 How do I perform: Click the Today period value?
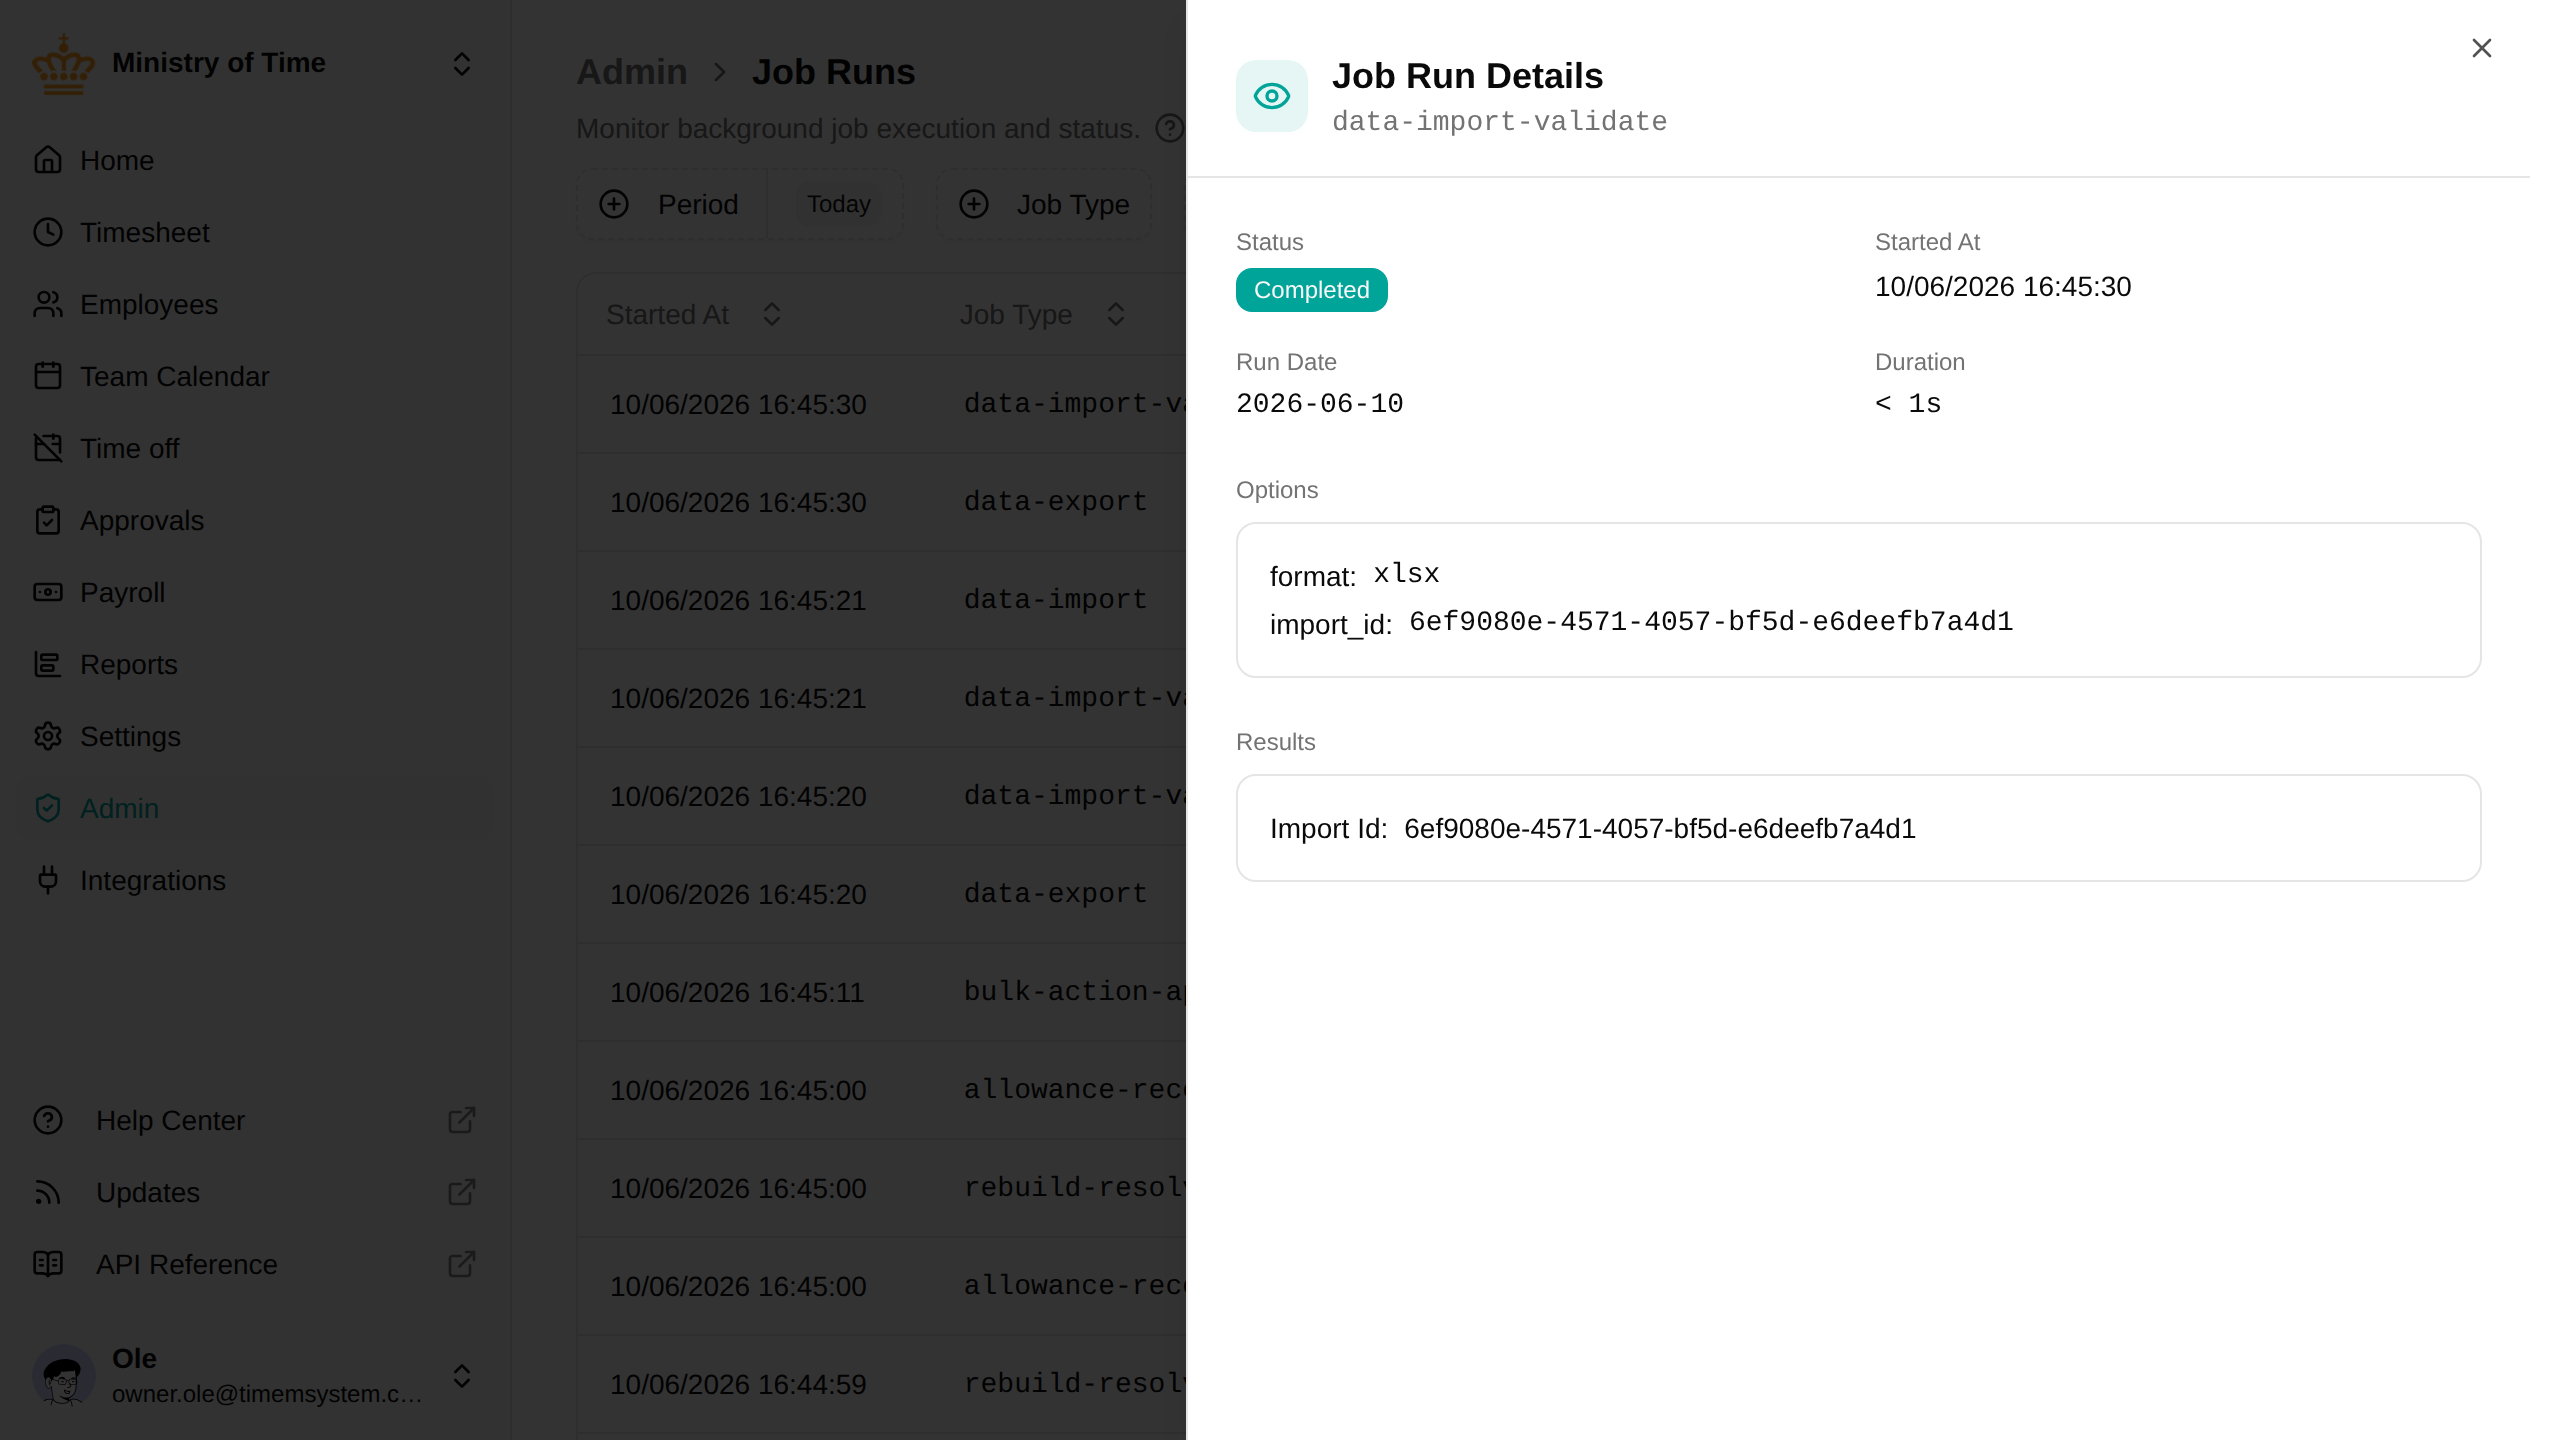[838, 204]
